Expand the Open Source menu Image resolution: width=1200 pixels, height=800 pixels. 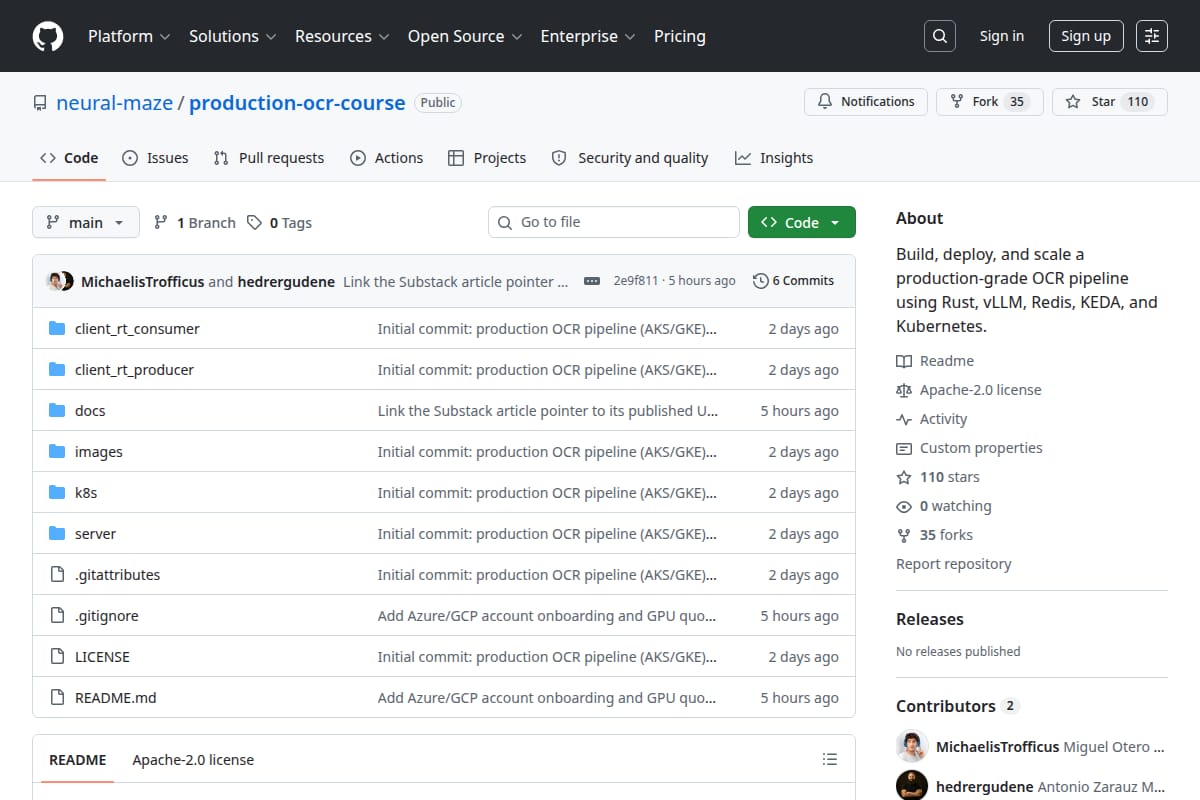(x=465, y=36)
